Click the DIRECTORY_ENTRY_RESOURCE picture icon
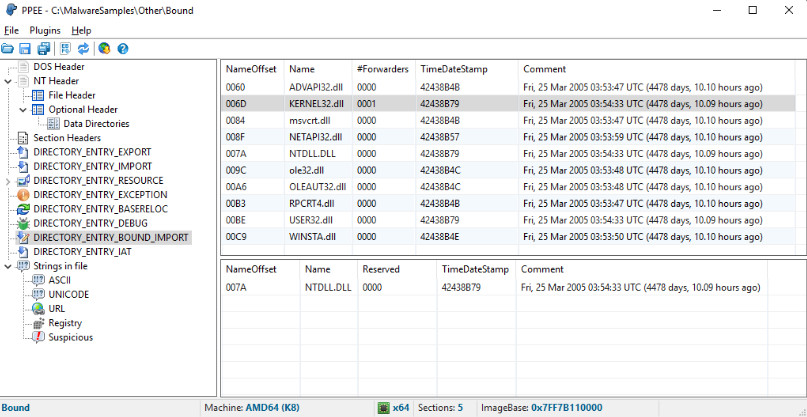 (23, 181)
